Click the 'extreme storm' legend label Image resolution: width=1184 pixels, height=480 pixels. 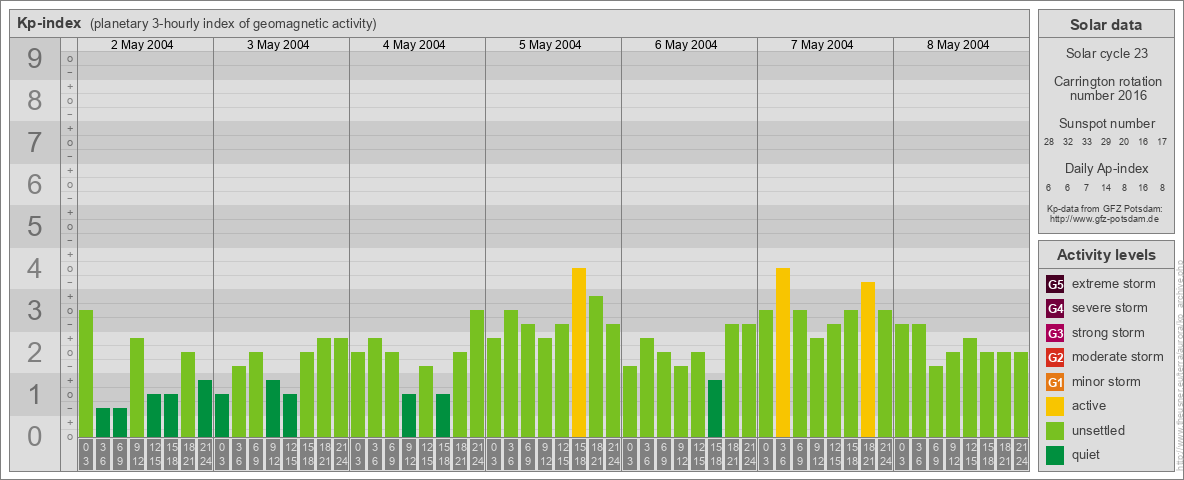click(1114, 284)
